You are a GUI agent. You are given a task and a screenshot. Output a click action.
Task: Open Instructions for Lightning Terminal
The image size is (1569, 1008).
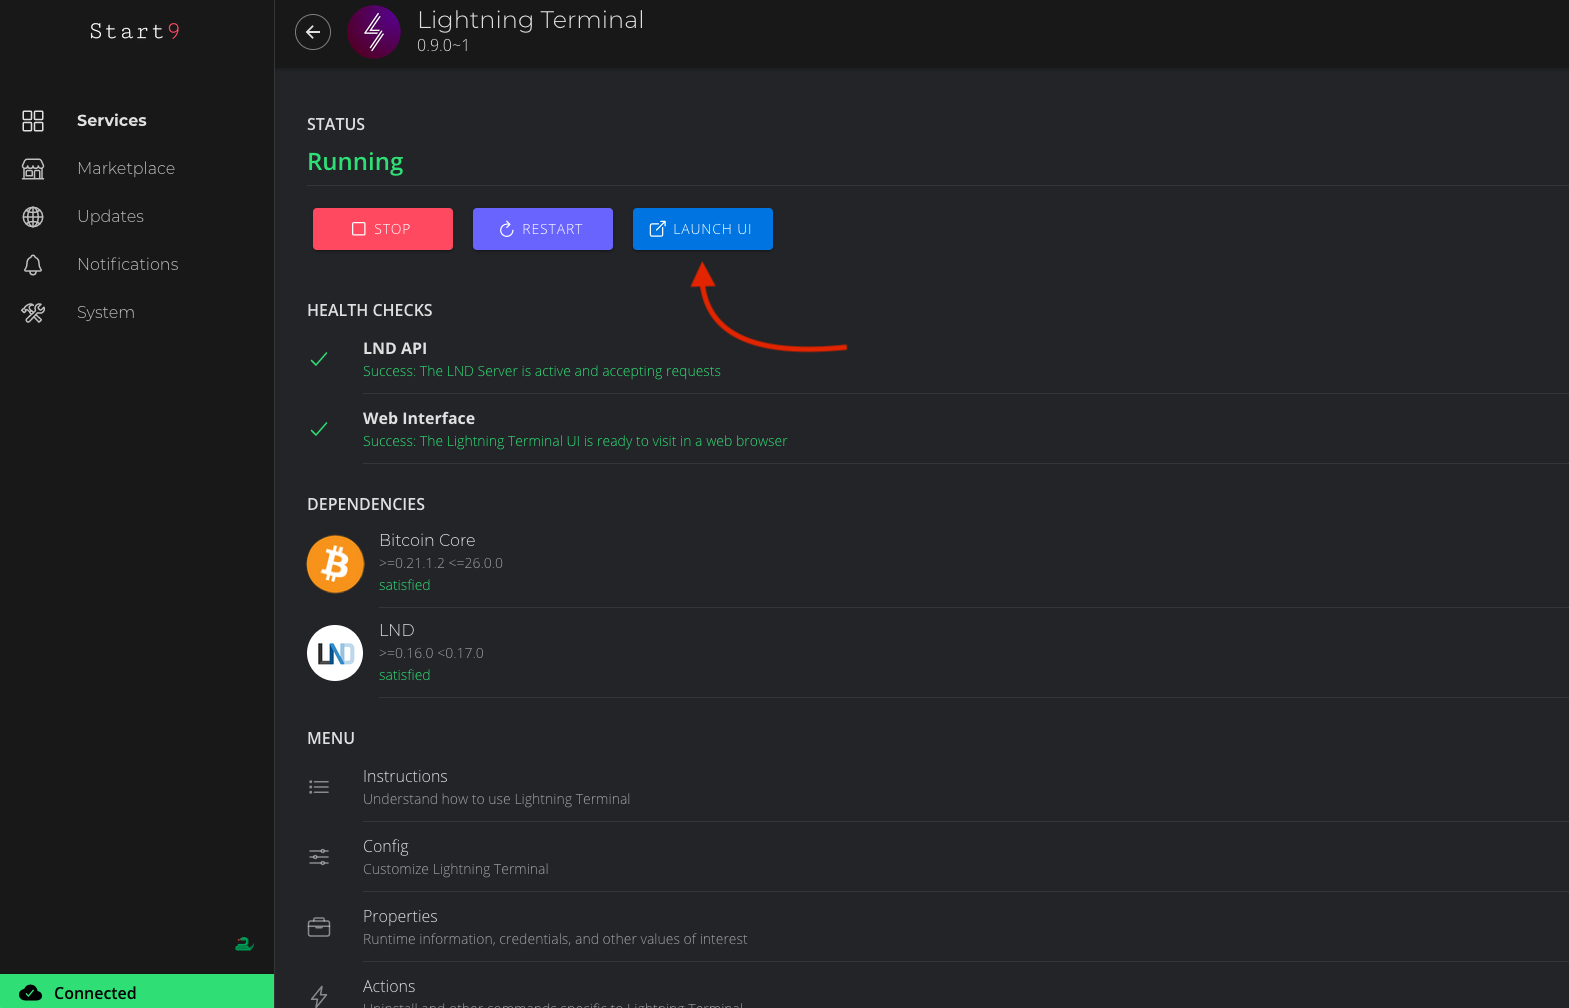(x=496, y=787)
